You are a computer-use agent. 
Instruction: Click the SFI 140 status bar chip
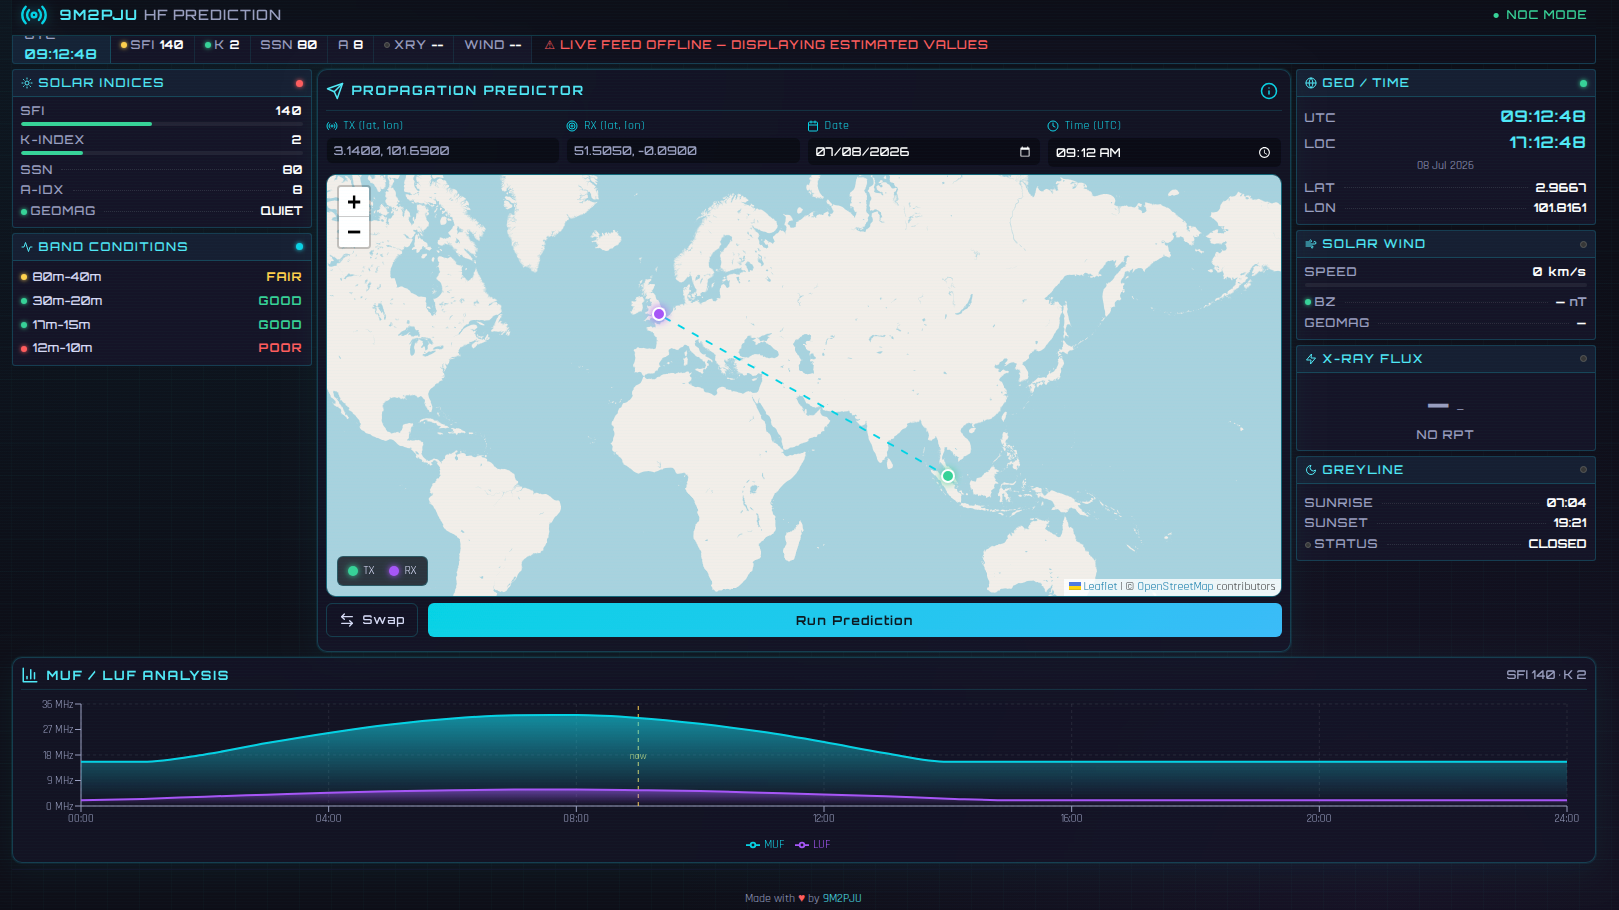152,45
